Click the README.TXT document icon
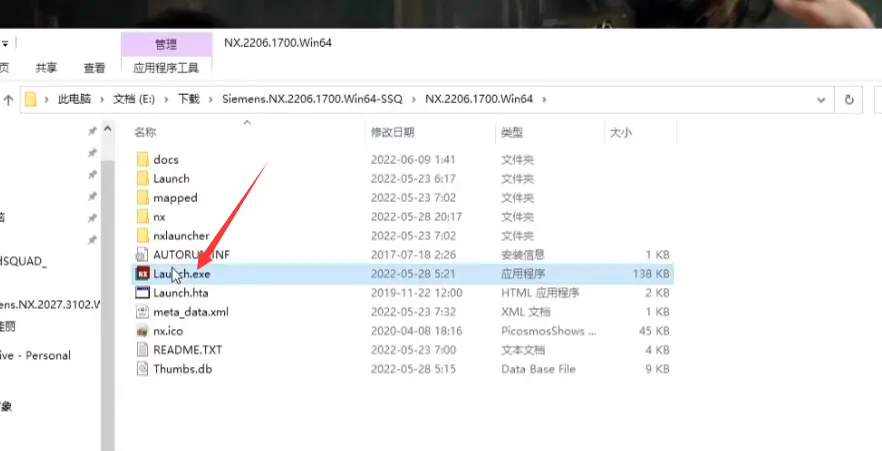 click(x=143, y=350)
